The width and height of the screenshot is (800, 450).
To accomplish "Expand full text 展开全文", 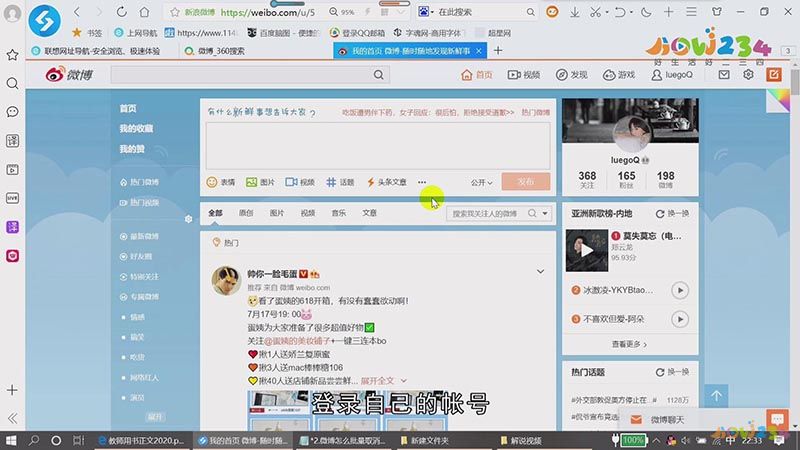I will (x=383, y=381).
